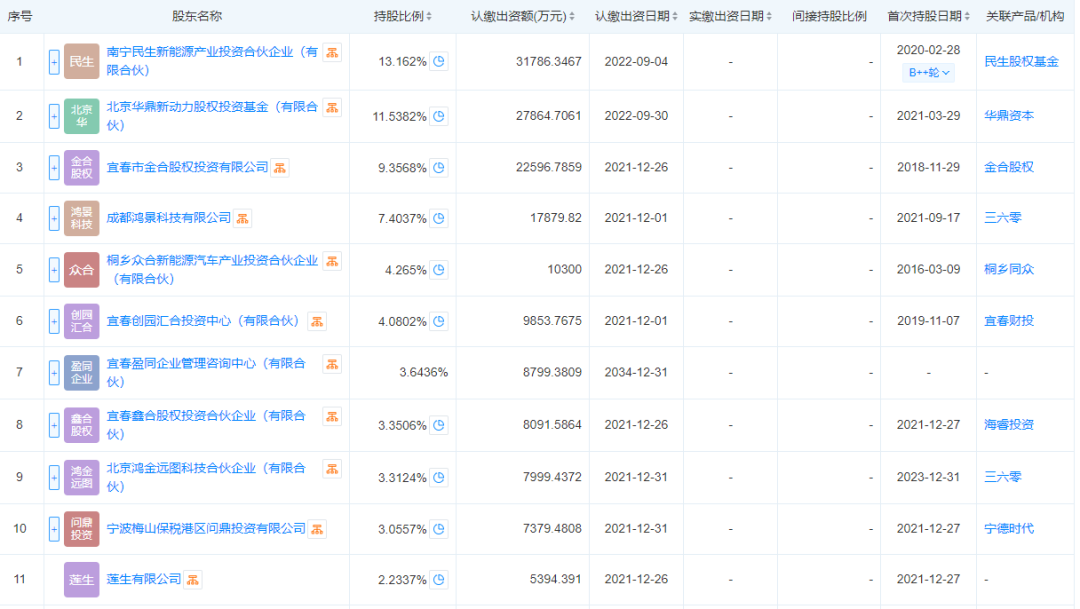Select the 5394.391 subscribed amount cell

556,579
